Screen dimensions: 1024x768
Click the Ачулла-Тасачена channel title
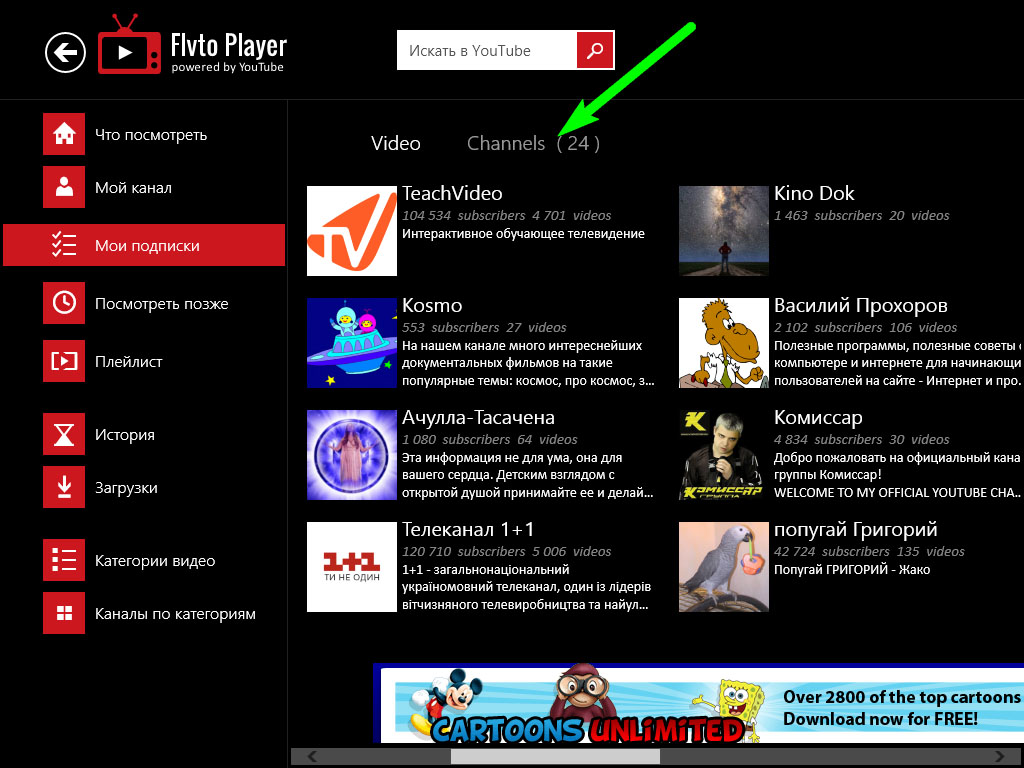coord(478,417)
